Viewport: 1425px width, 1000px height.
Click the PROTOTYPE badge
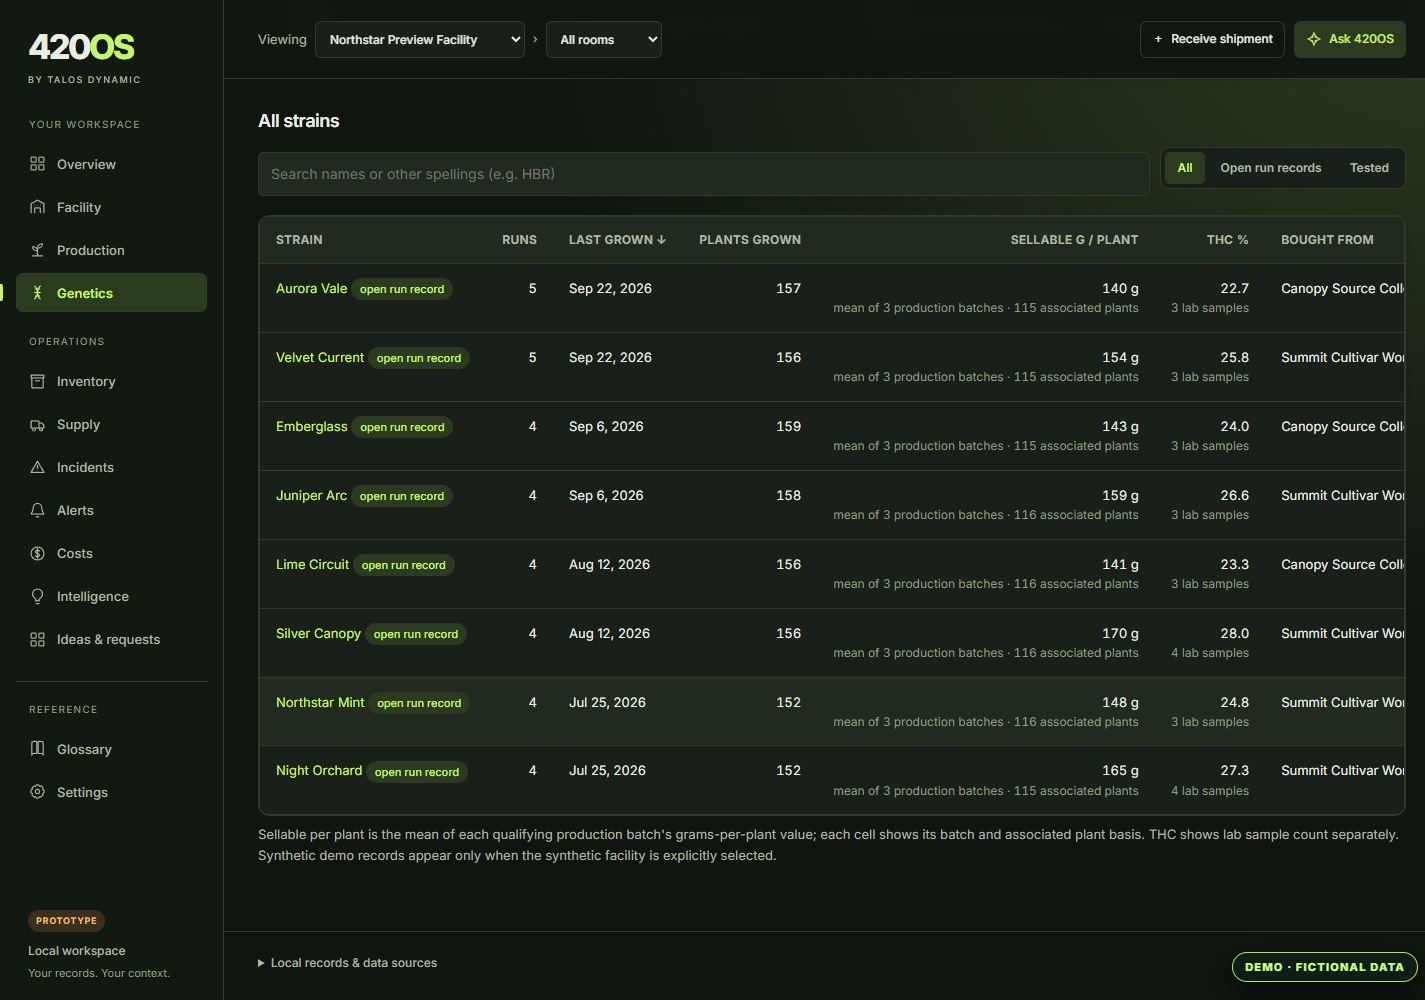(66, 920)
